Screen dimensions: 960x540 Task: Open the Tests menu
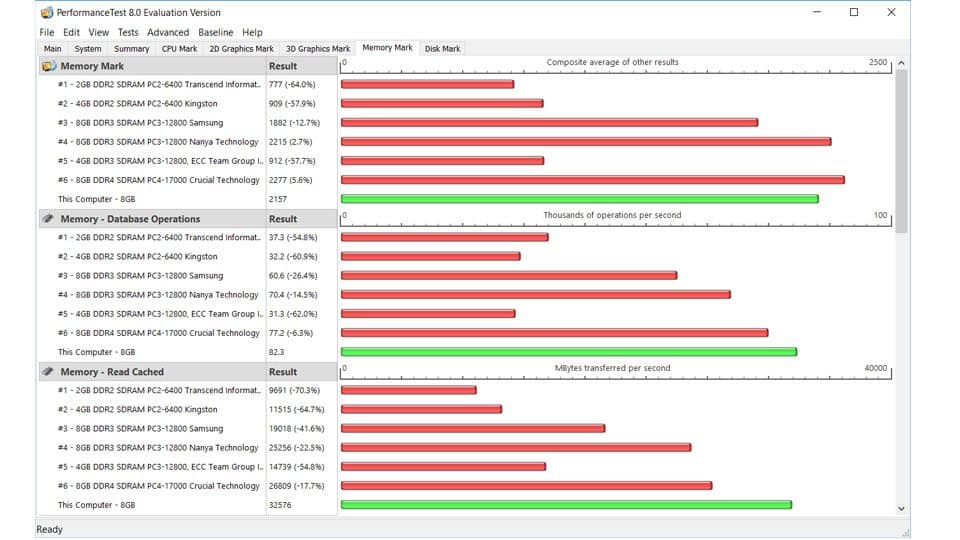click(x=128, y=32)
